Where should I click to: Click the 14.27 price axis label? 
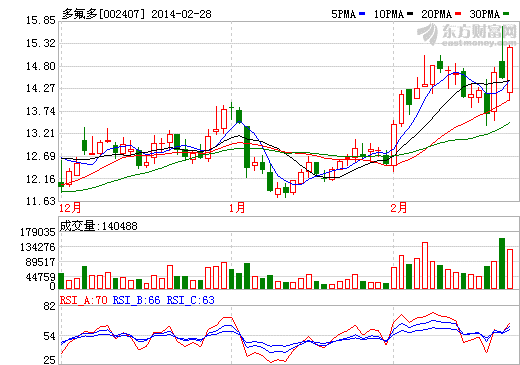[41, 88]
